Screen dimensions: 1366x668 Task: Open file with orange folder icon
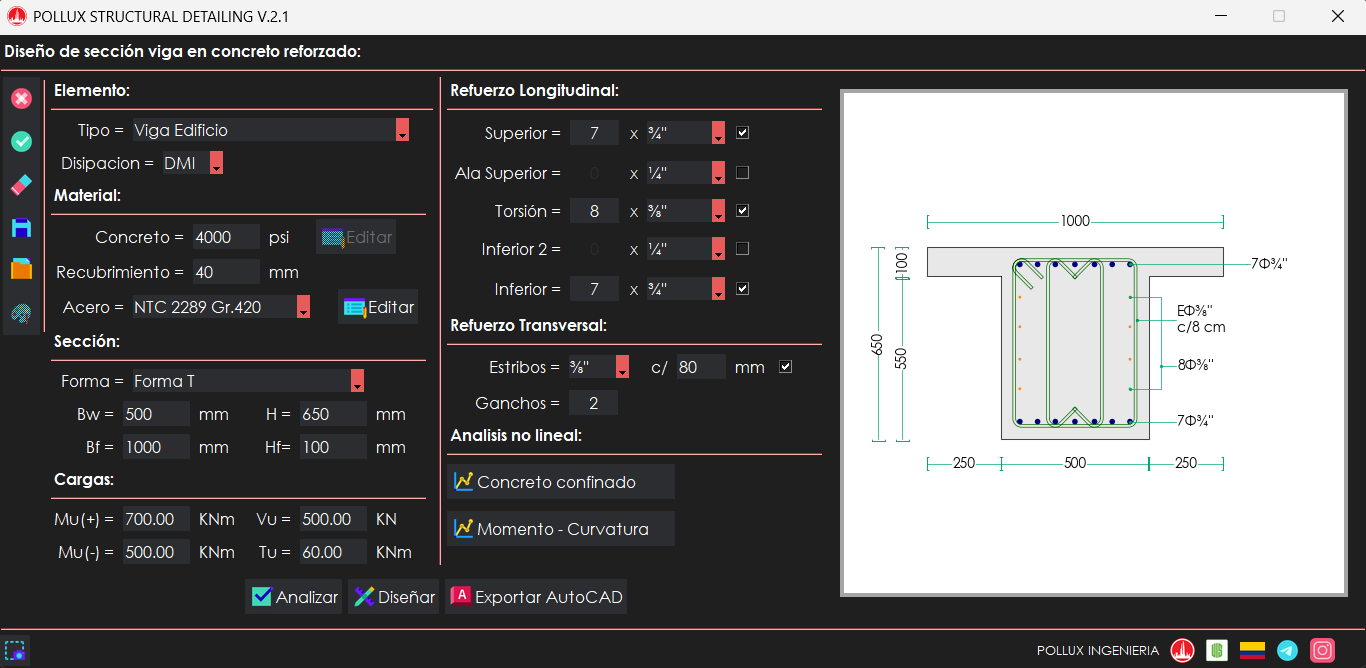(21, 270)
